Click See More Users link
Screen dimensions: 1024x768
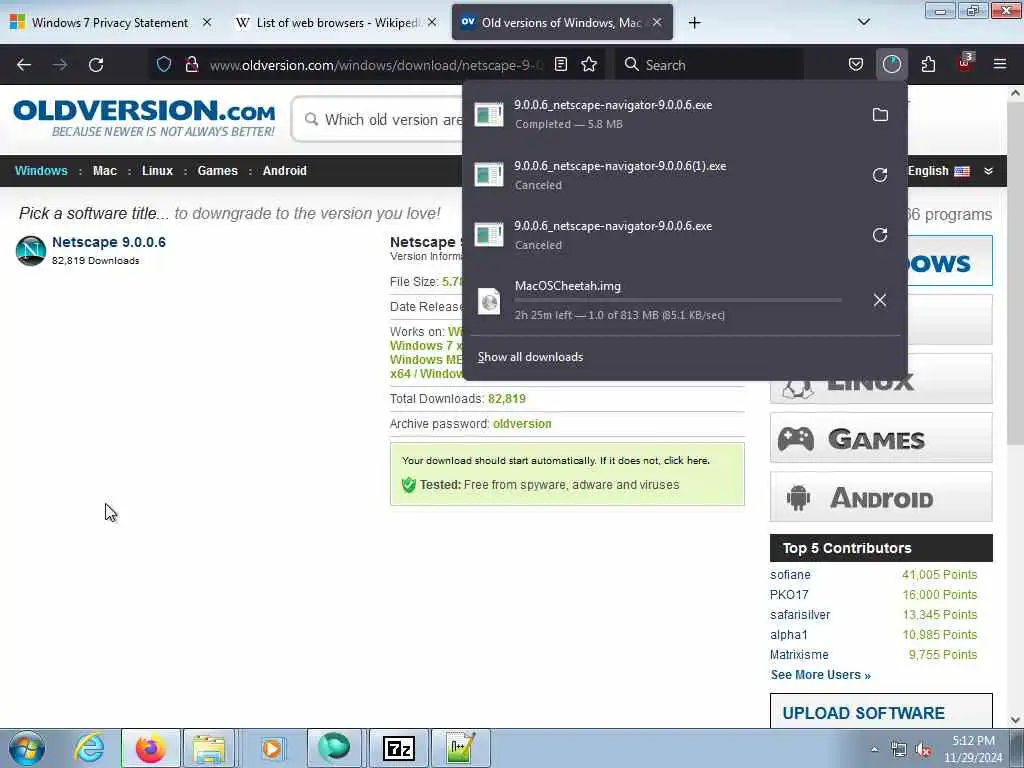click(821, 675)
